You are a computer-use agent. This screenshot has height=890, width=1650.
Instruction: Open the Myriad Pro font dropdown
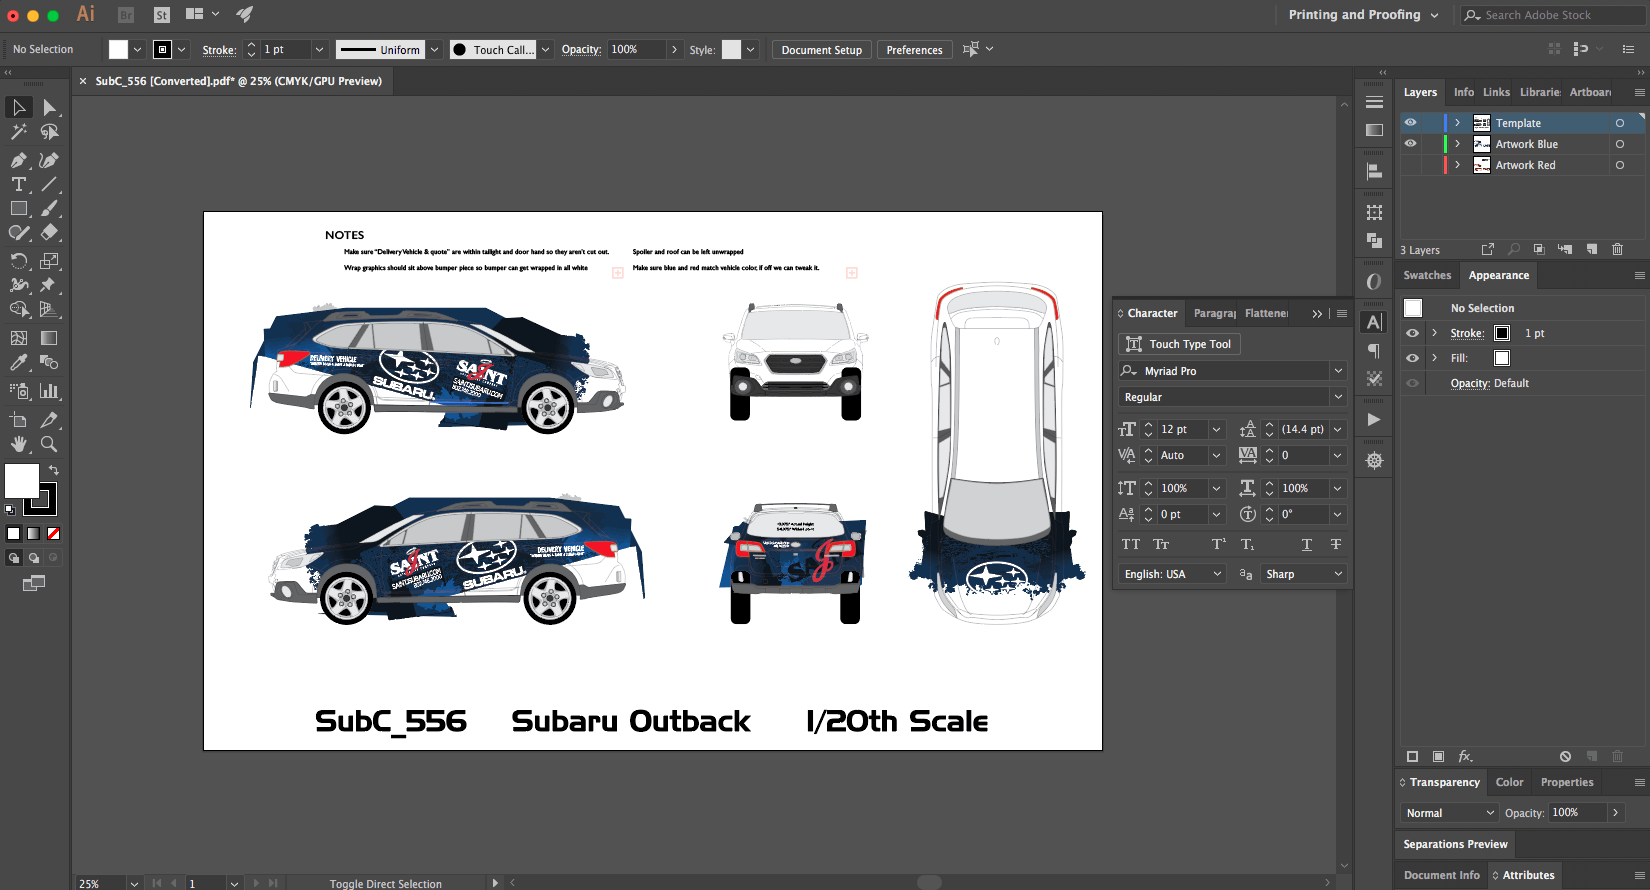1337,371
